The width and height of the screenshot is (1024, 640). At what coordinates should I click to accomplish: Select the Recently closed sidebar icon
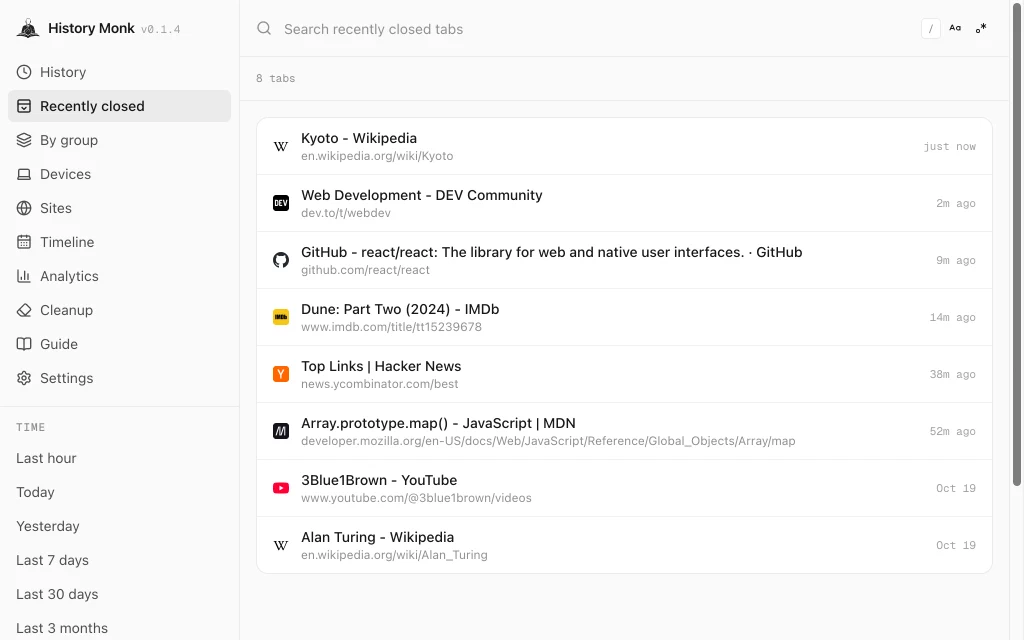pyautogui.click(x=24, y=106)
